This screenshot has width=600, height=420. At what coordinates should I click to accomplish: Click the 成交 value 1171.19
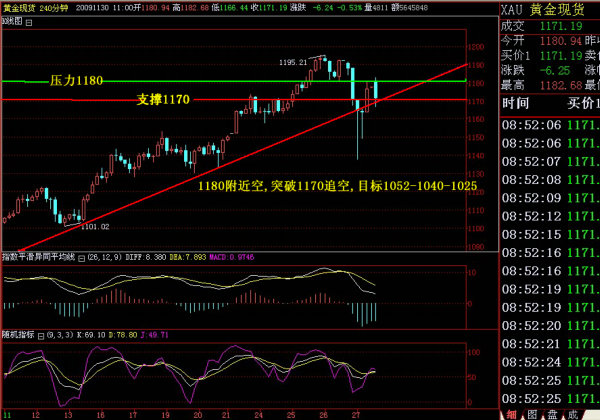[x=561, y=26]
